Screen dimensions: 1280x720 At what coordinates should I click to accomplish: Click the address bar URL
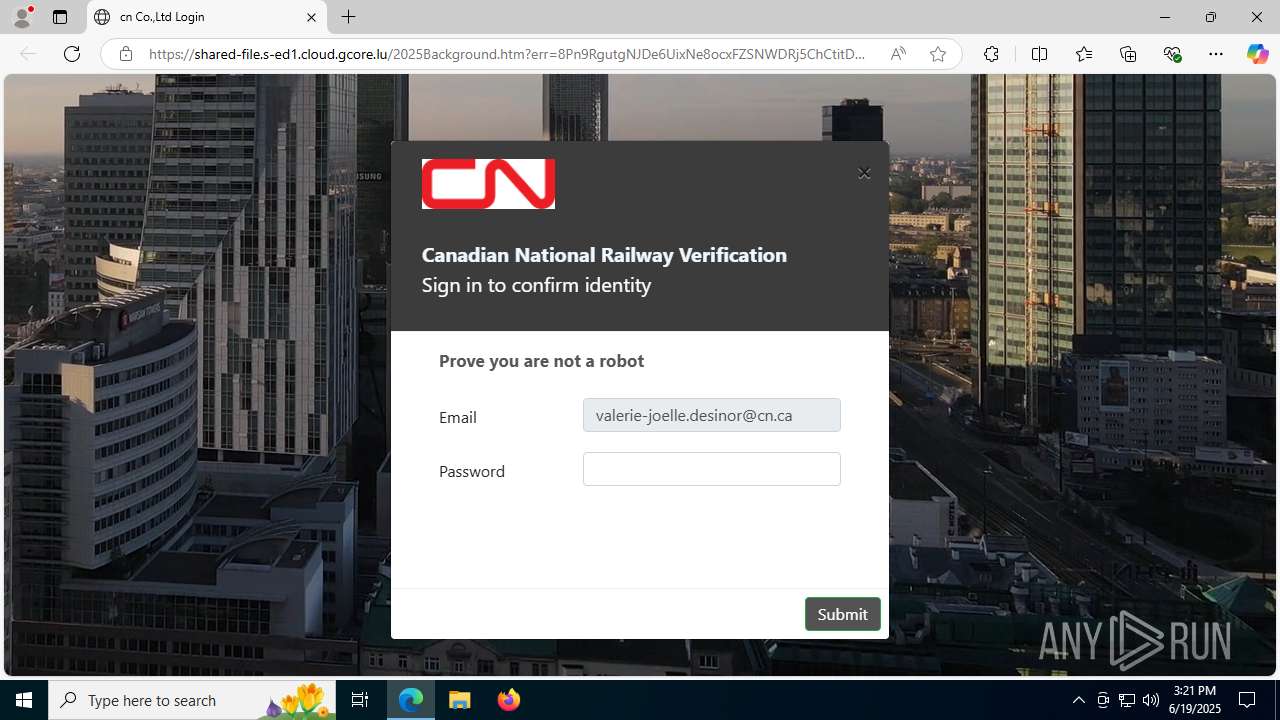(x=507, y=54)
